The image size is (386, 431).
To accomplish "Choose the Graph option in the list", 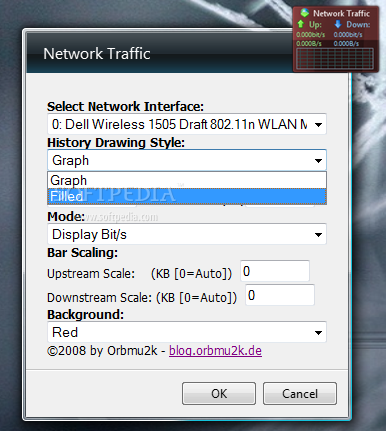I will (x=187, y=180).
